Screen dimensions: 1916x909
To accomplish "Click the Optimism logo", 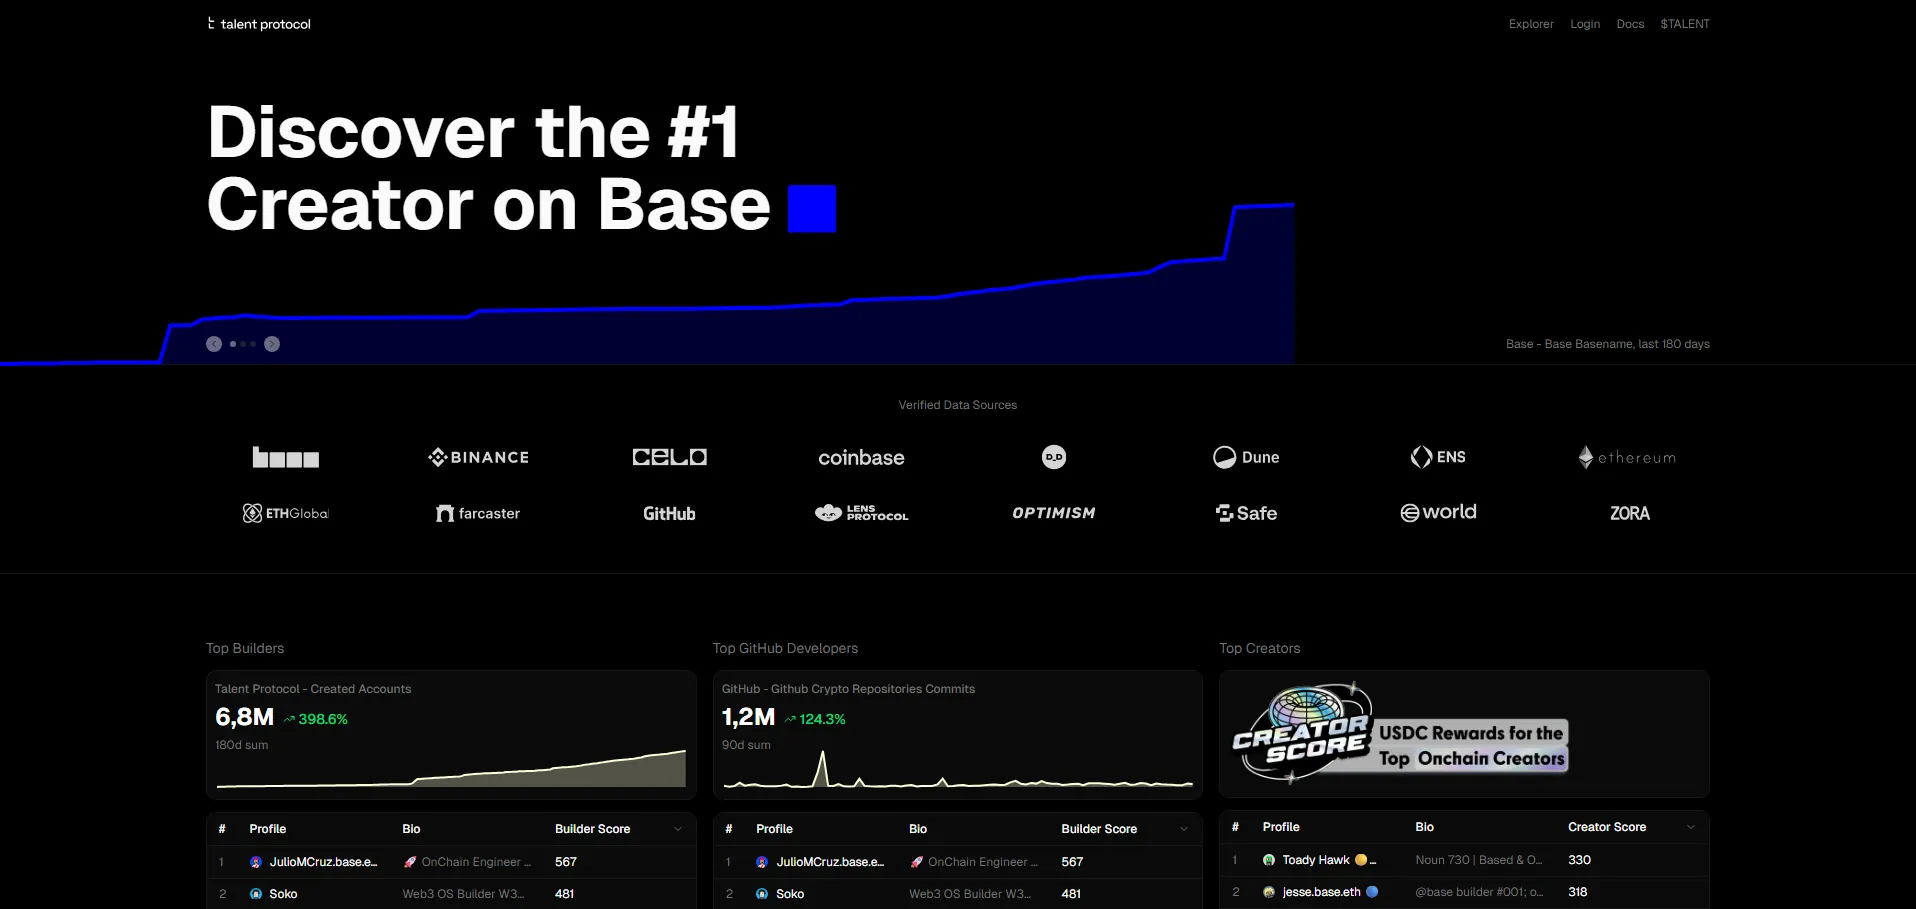I will [x=1053, y=513].
